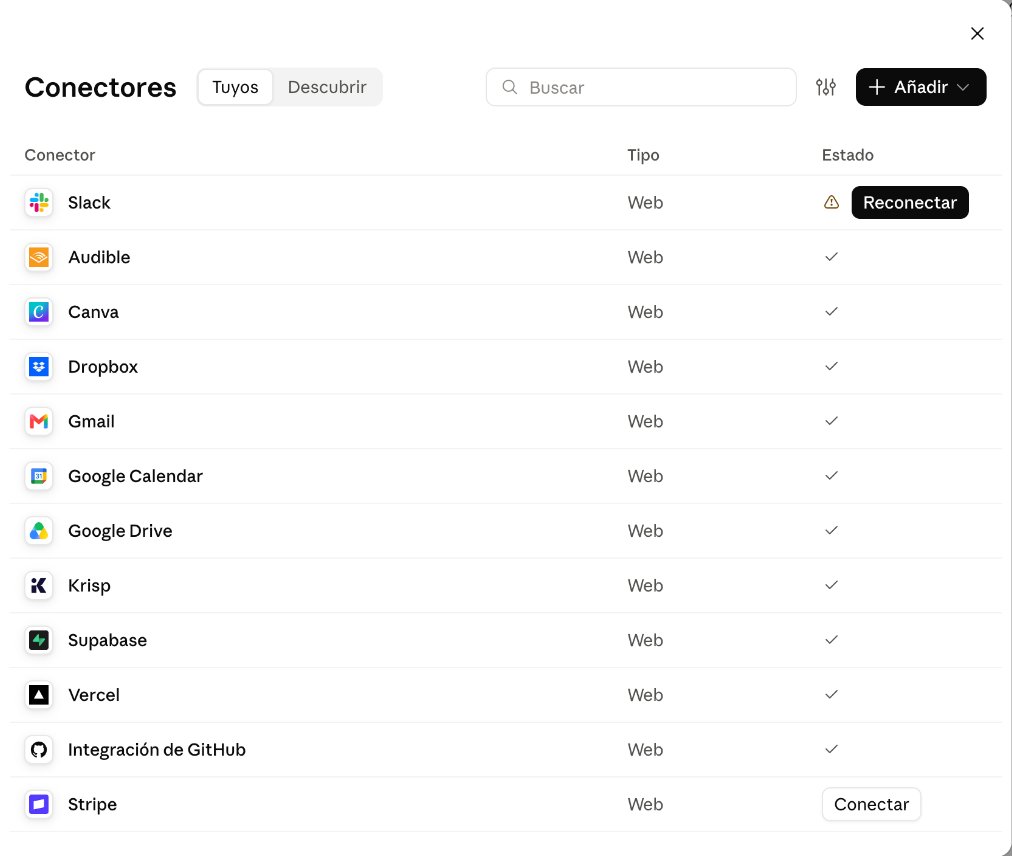Click the Slack connector icon
1012x856 pixels.
(39, 203)
